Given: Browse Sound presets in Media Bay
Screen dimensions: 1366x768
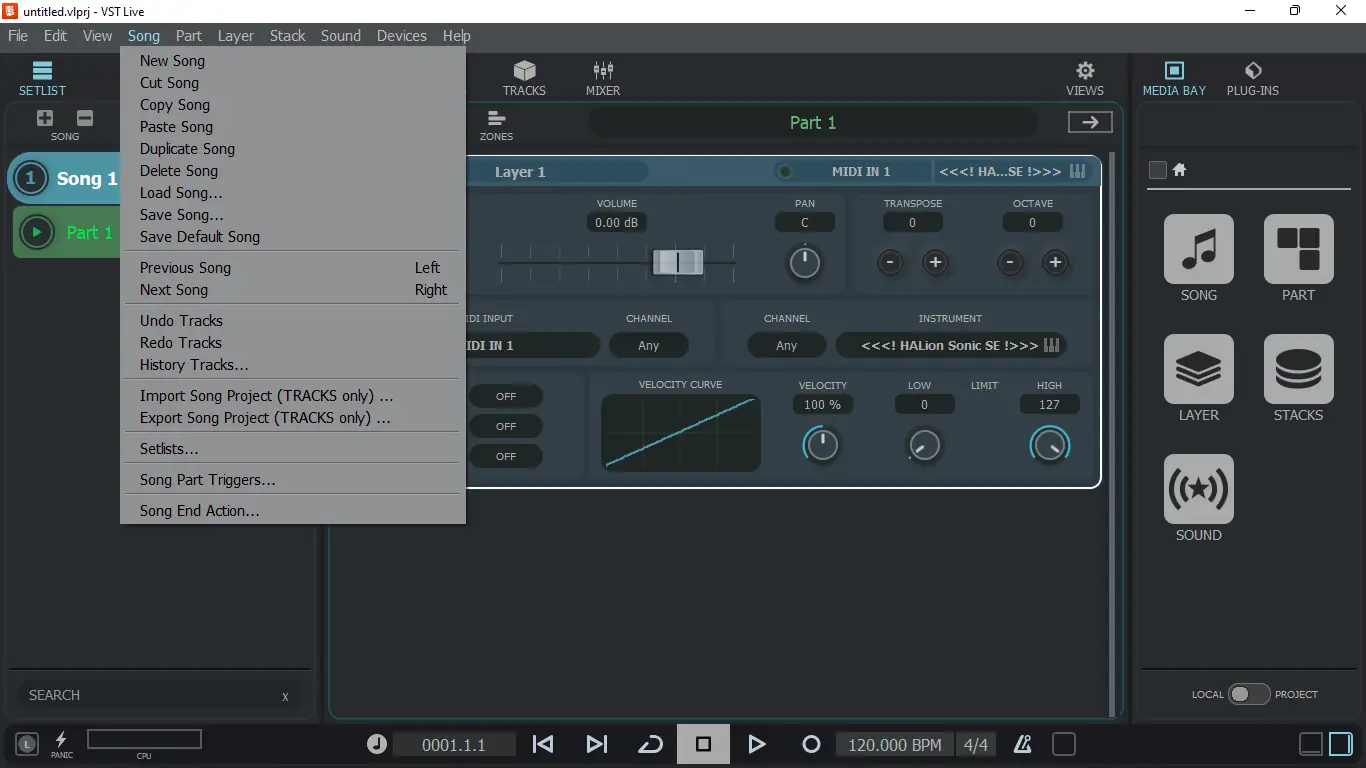Looking at the screenshot, I should [x=1199, y=489].
